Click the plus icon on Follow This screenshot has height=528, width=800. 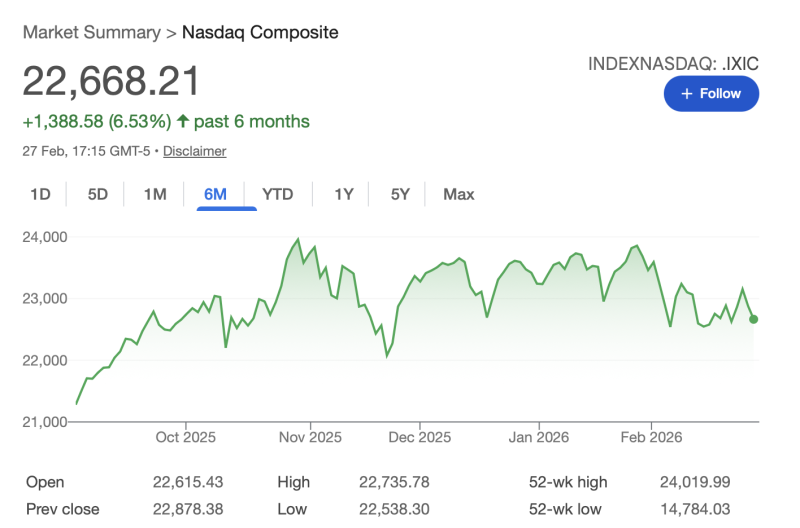[687, 93]
